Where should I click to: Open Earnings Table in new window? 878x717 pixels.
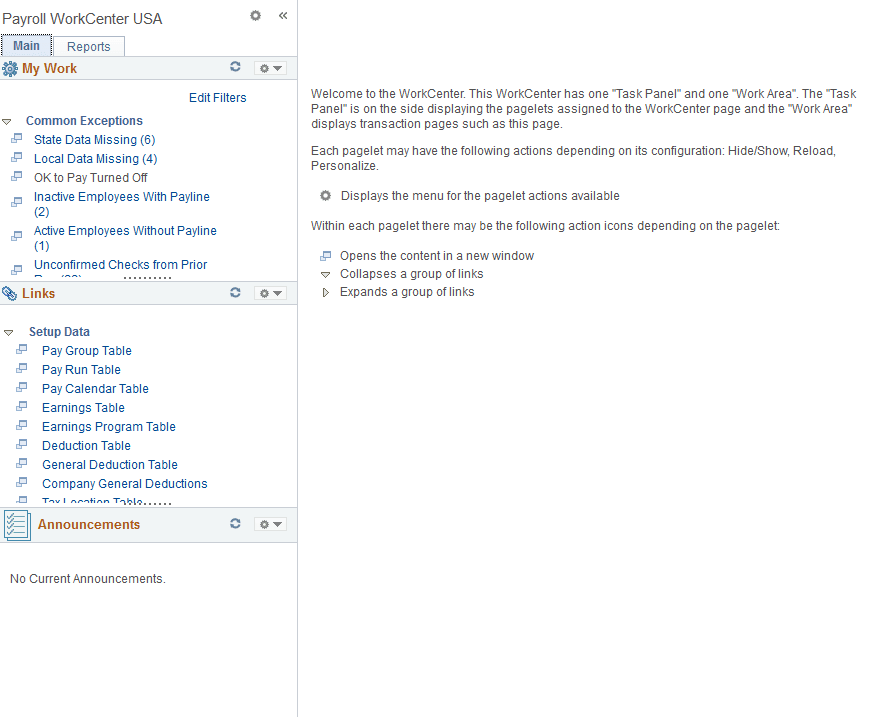tap(20, 407)
